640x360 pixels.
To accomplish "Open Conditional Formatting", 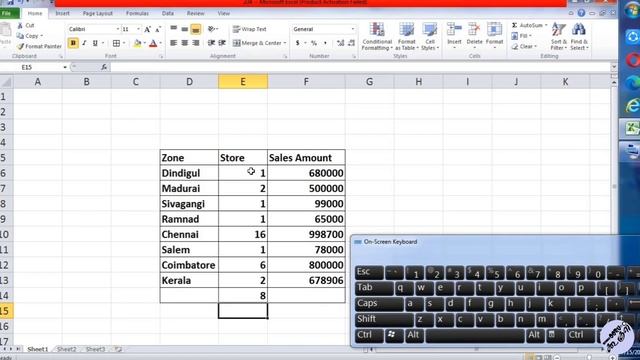I will (x=377, y=37).
